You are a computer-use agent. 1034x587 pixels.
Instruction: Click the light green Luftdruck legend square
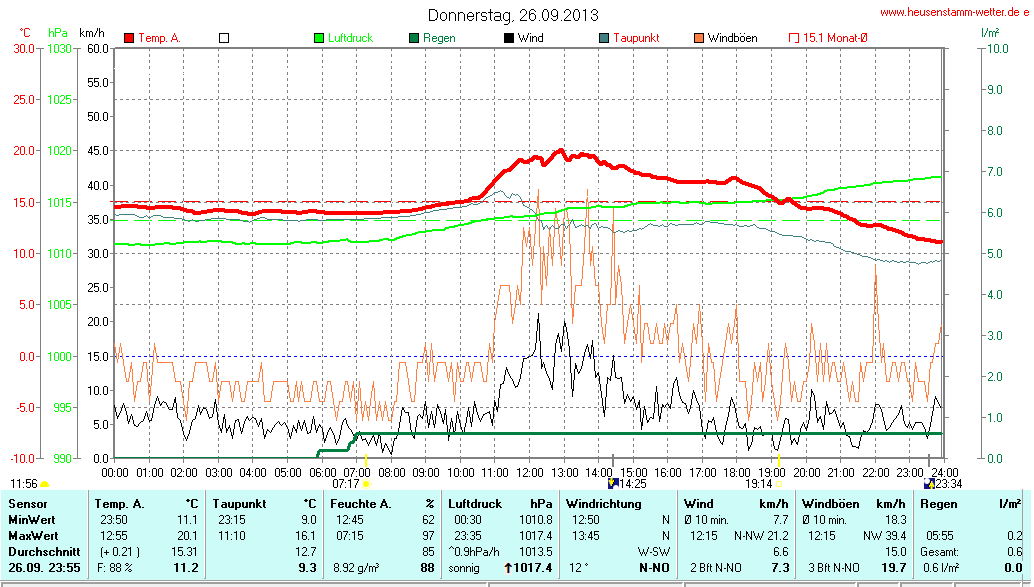pos(319,38)
